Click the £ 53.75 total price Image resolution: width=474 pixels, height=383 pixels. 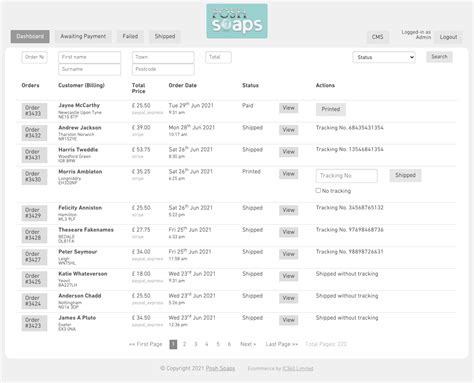141,150
